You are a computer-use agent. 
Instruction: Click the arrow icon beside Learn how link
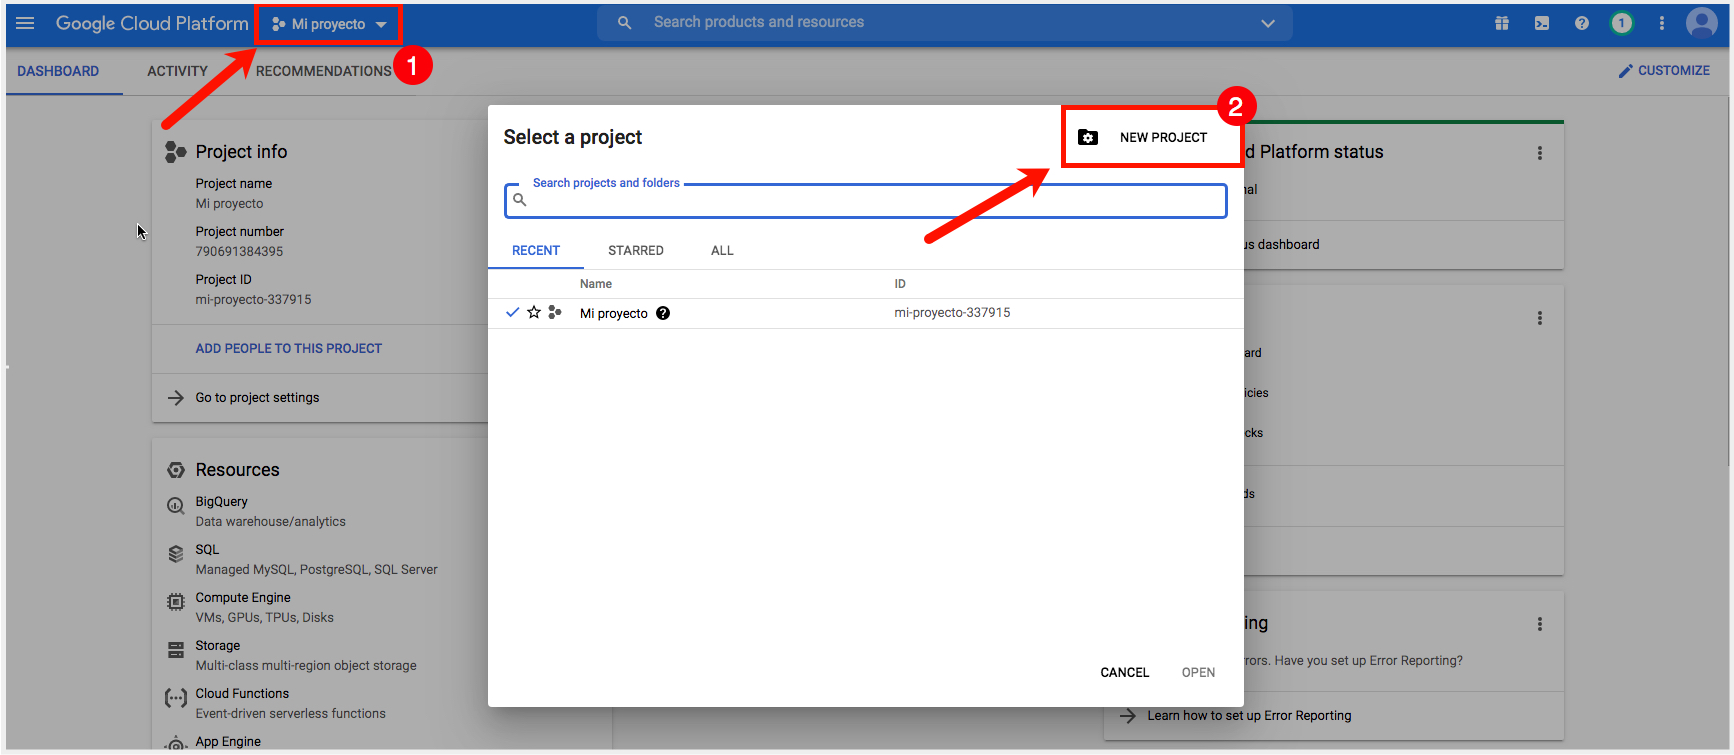[1128, 716]
